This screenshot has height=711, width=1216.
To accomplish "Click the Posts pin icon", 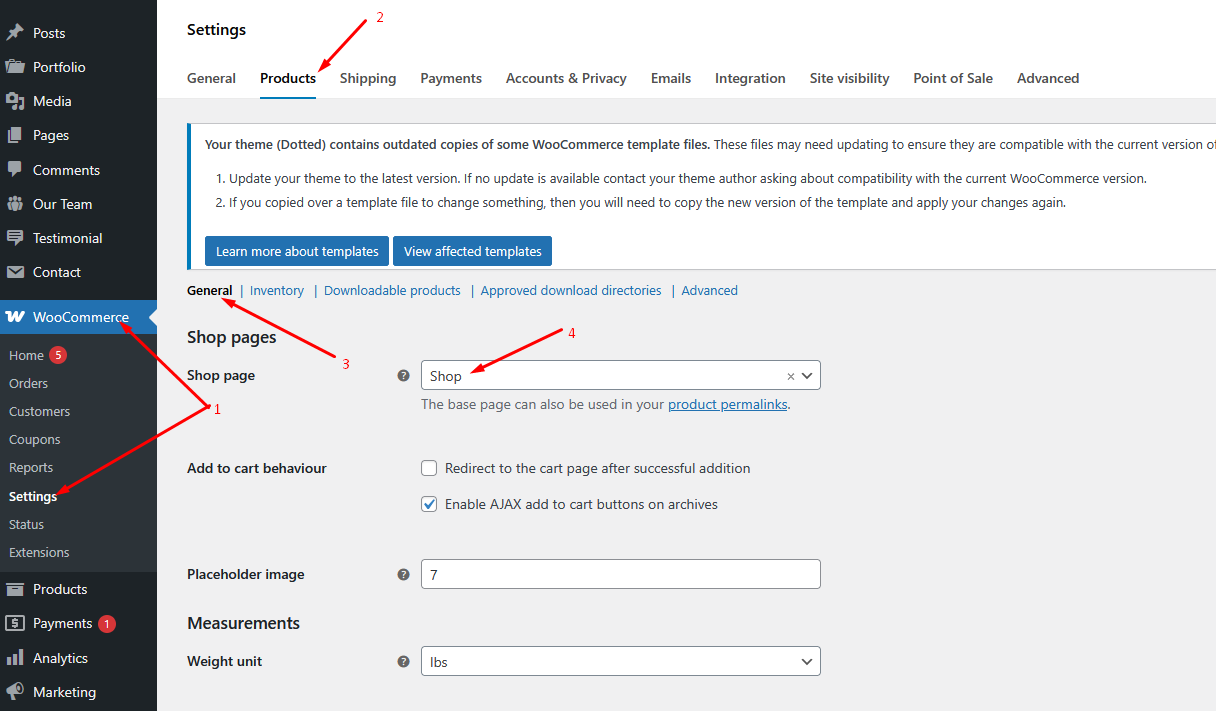I will pyautogui.click(x=15, y=33).
